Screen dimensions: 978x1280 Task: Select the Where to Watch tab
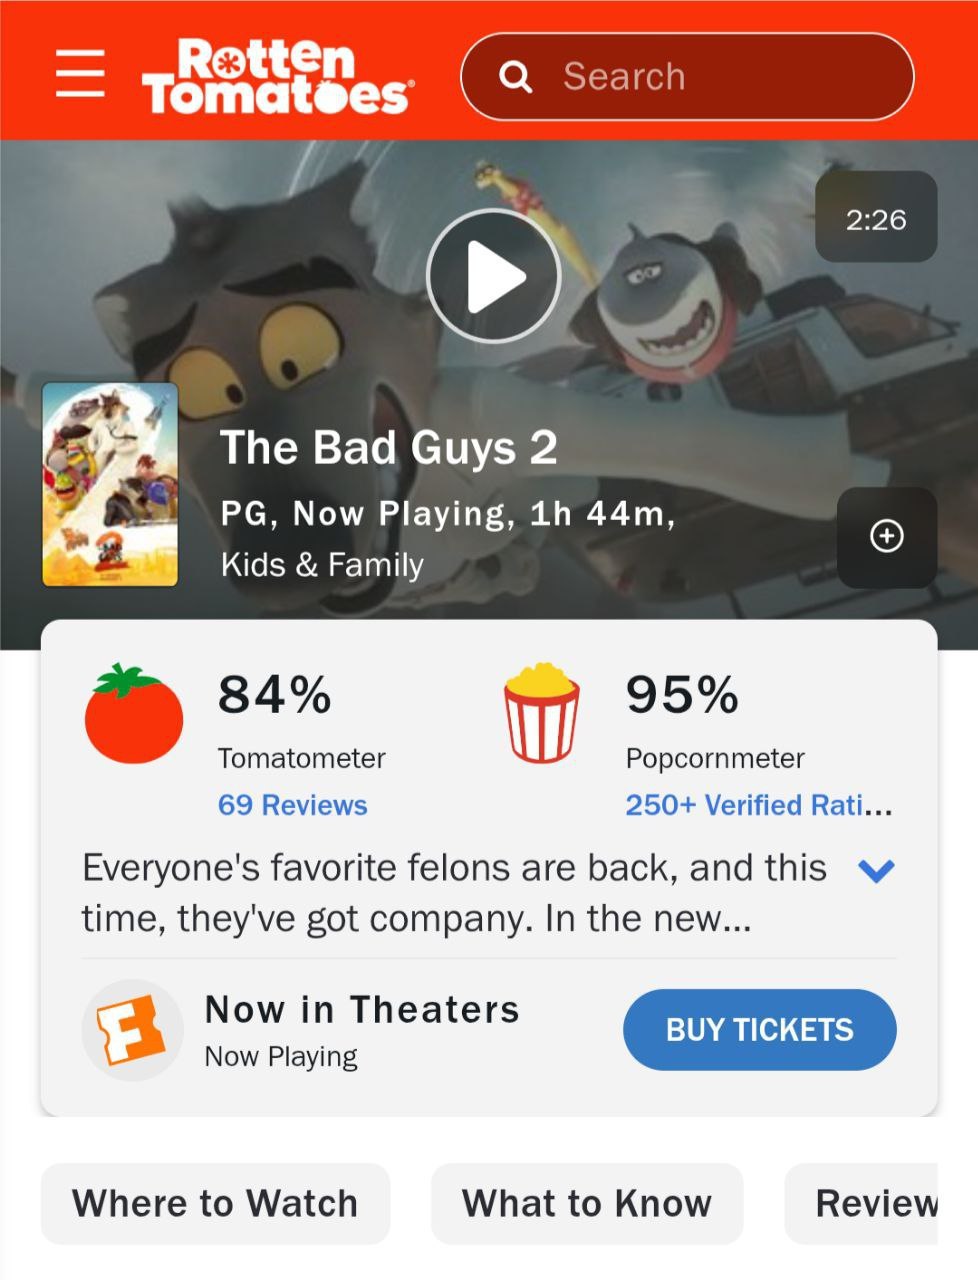215,1203
